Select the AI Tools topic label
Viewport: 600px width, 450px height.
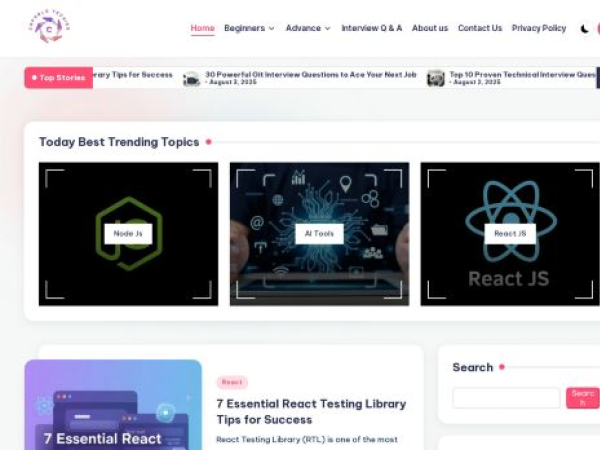(x=319, y=234)
